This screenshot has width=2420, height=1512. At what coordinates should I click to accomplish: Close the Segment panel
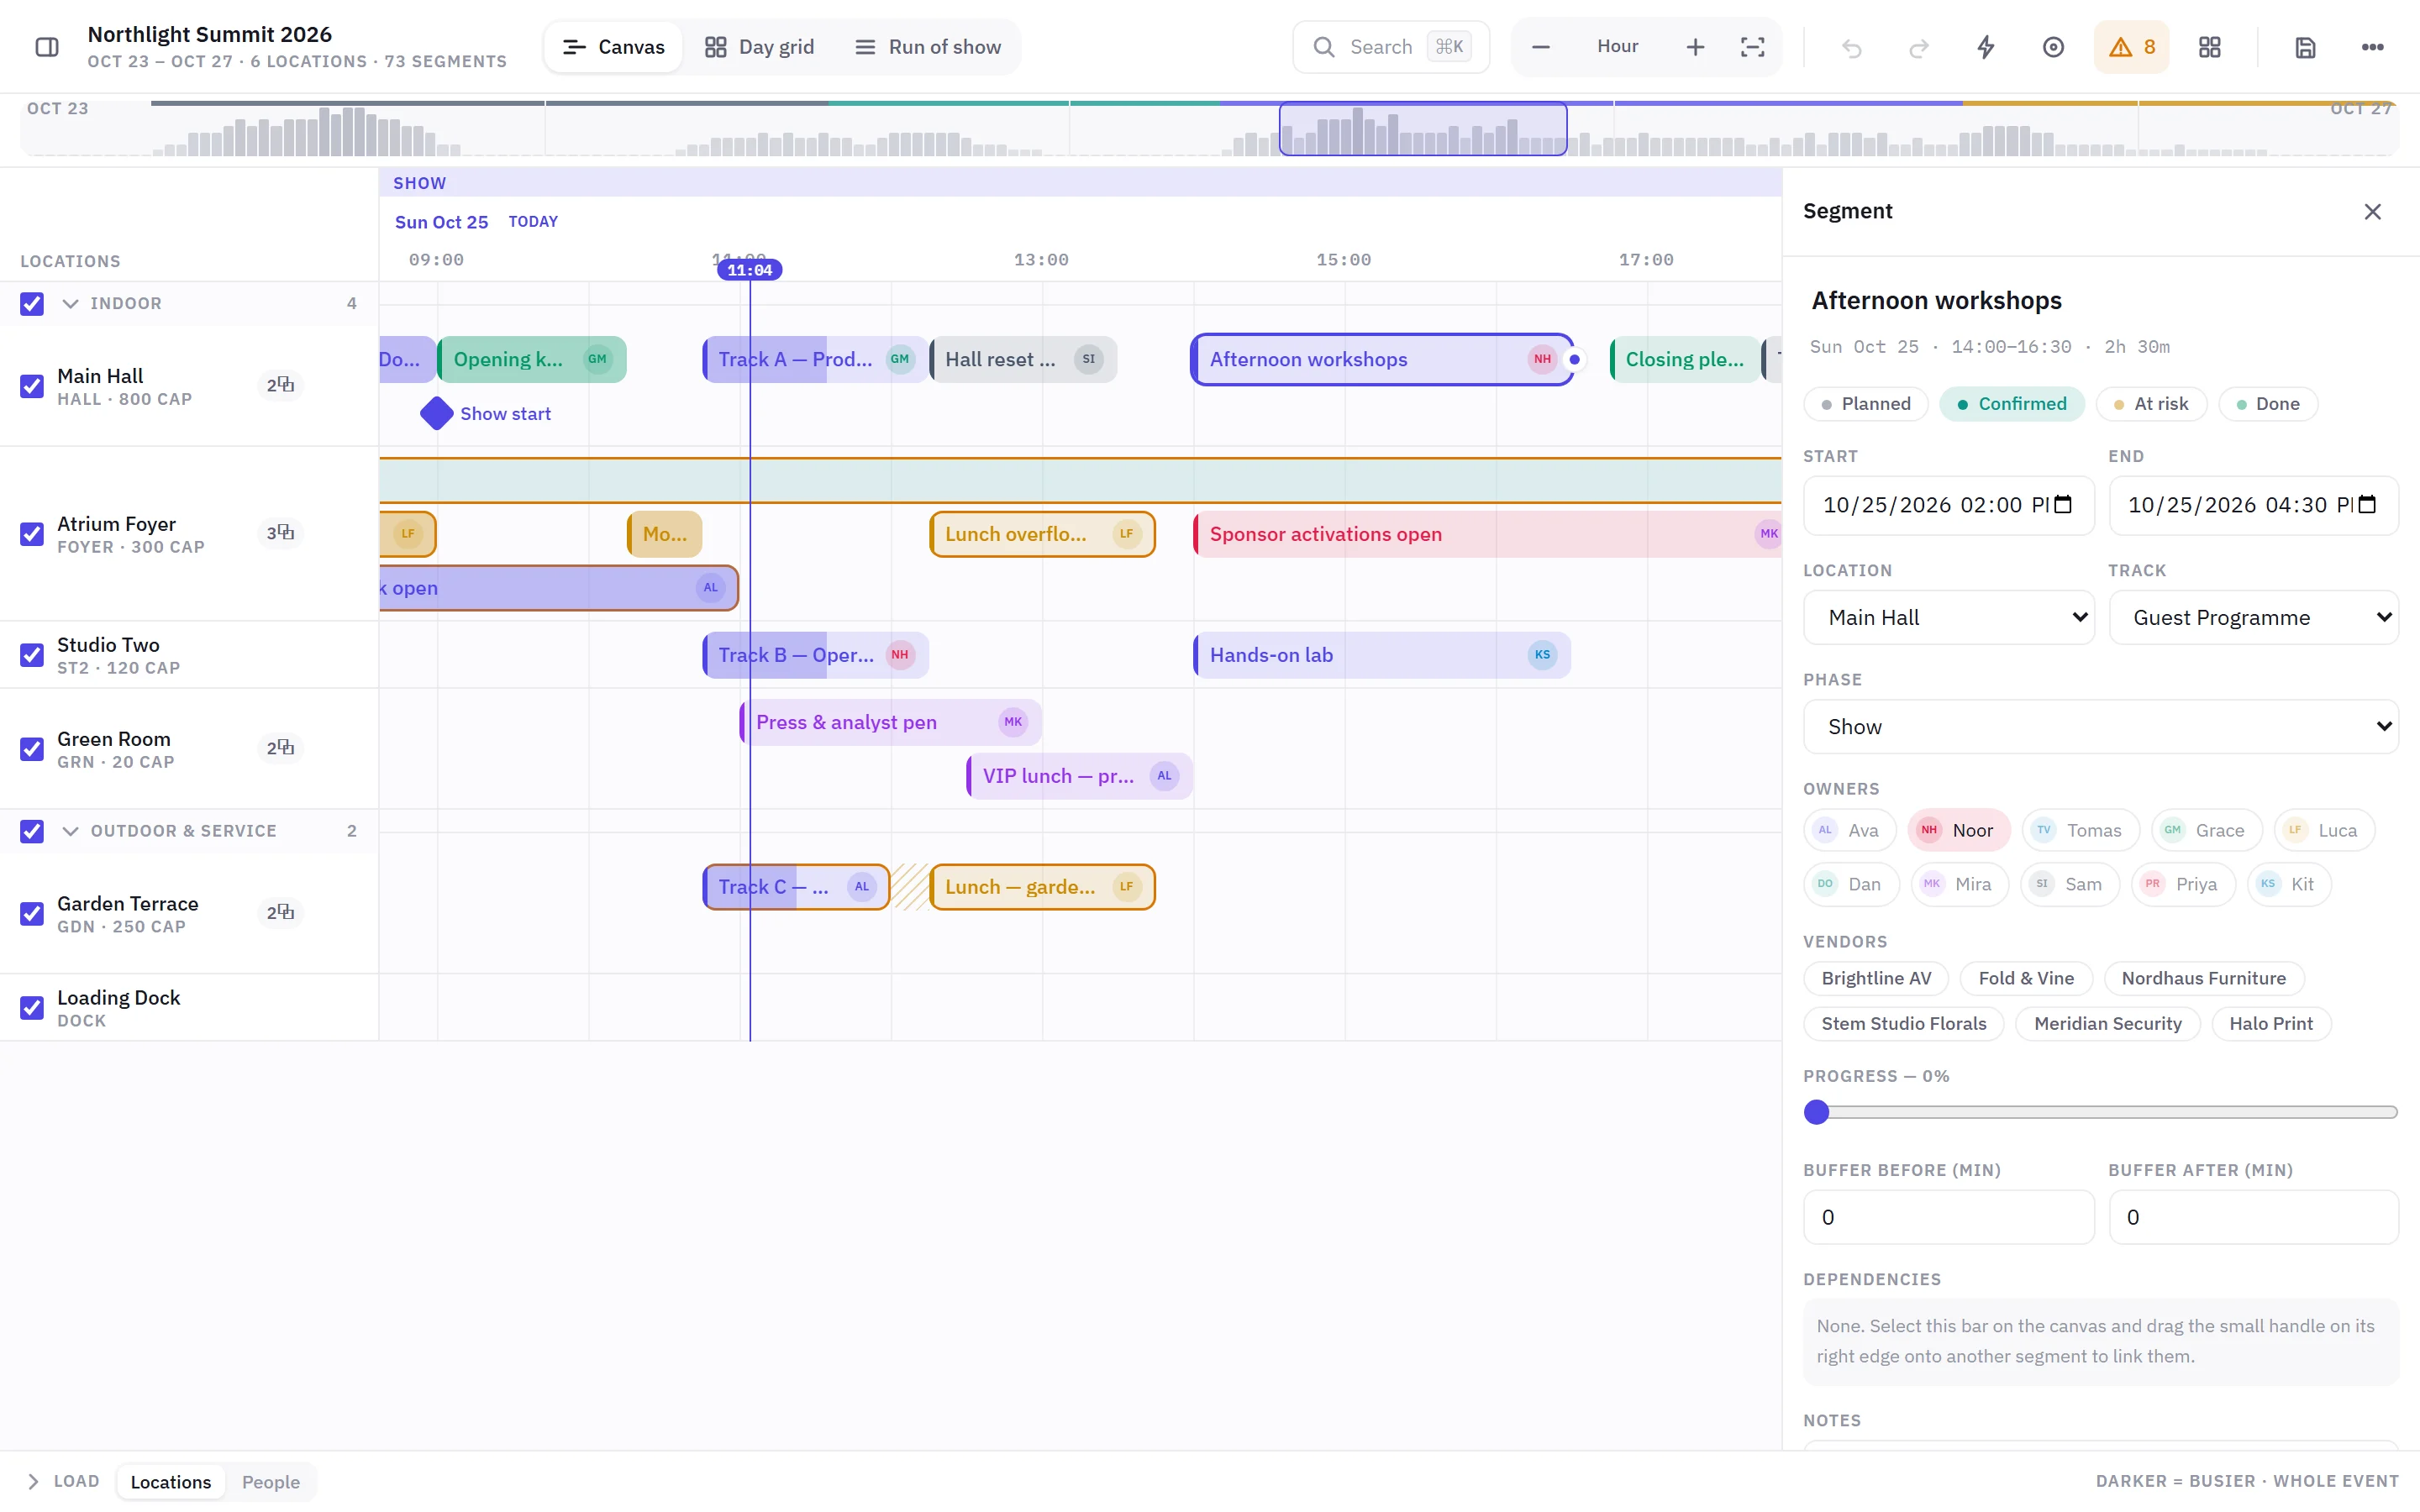2373,211
